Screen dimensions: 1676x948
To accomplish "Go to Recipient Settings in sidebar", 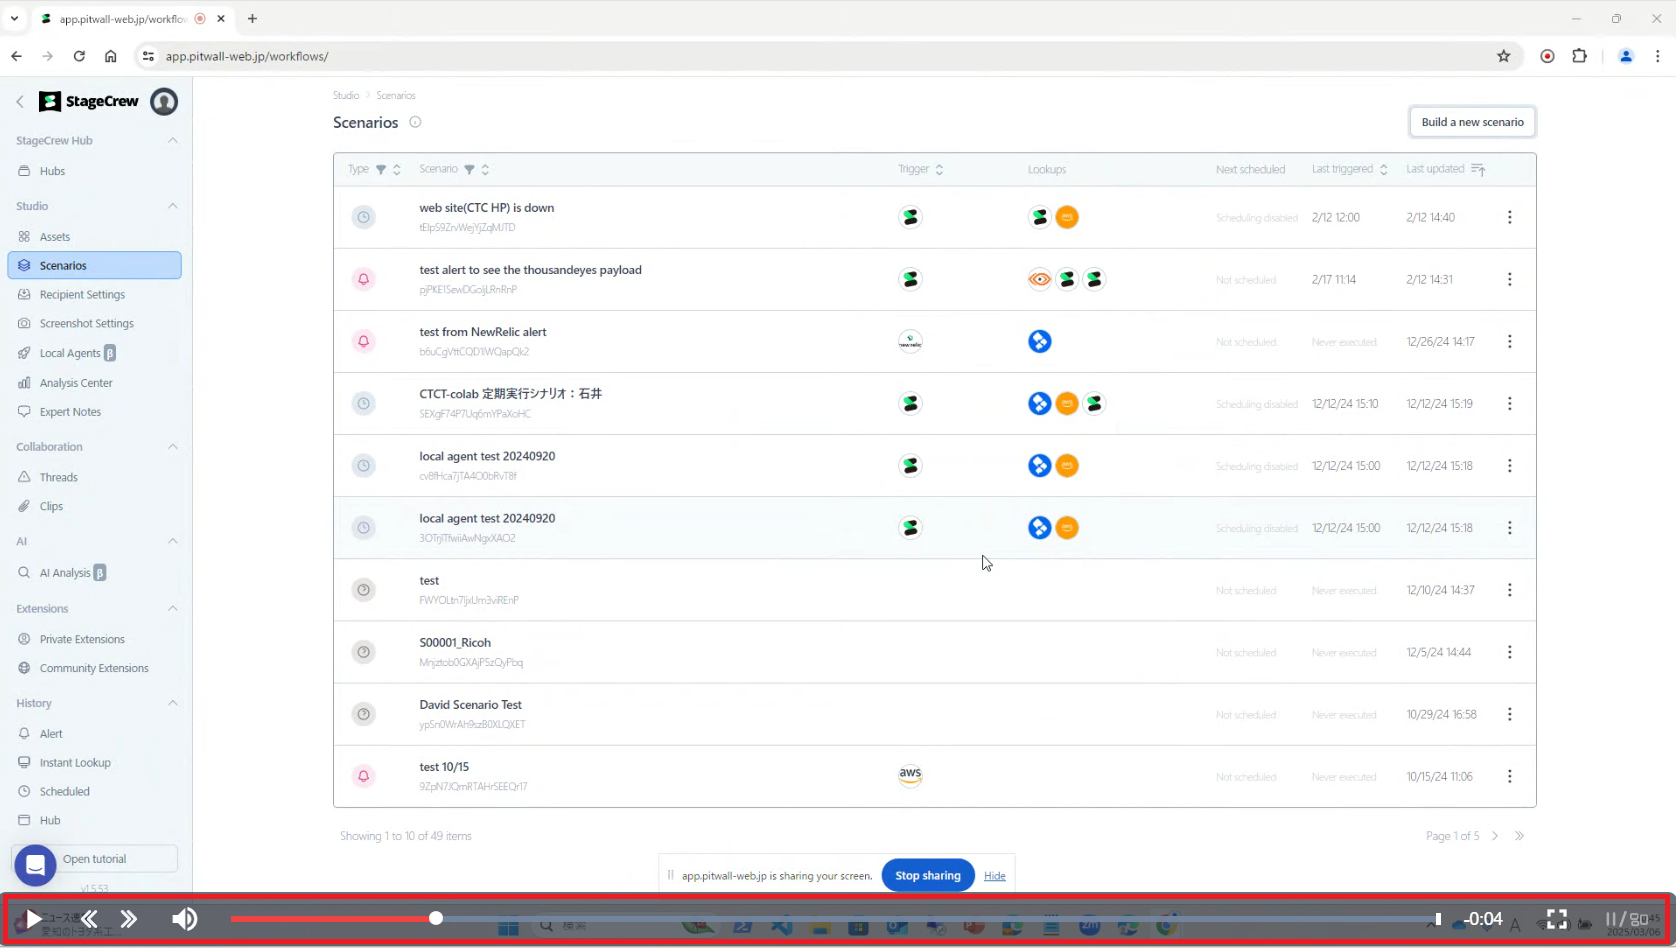I will click(x=82, y=295).
